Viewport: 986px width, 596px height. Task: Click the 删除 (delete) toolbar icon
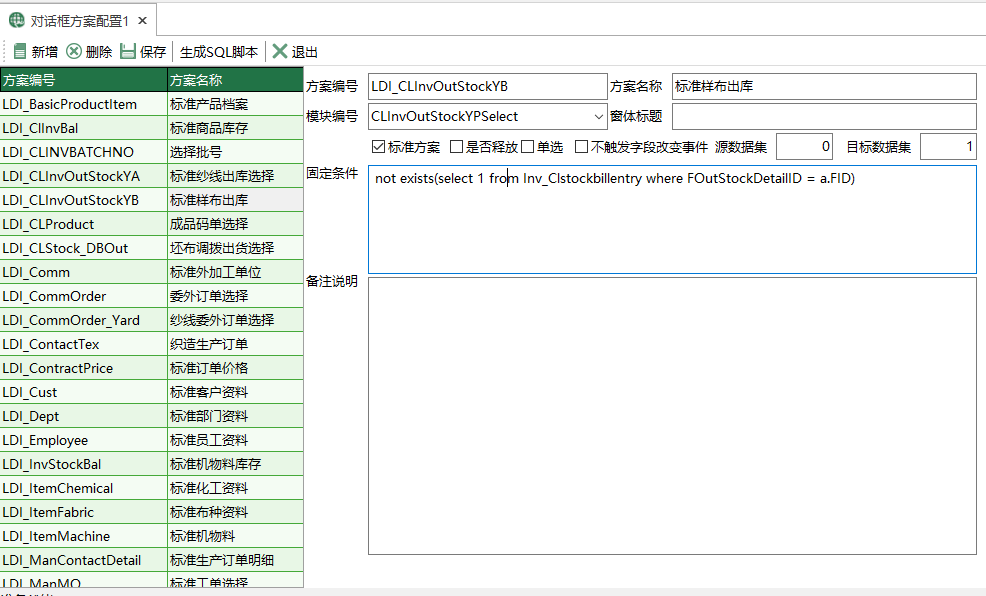(74, 52)
